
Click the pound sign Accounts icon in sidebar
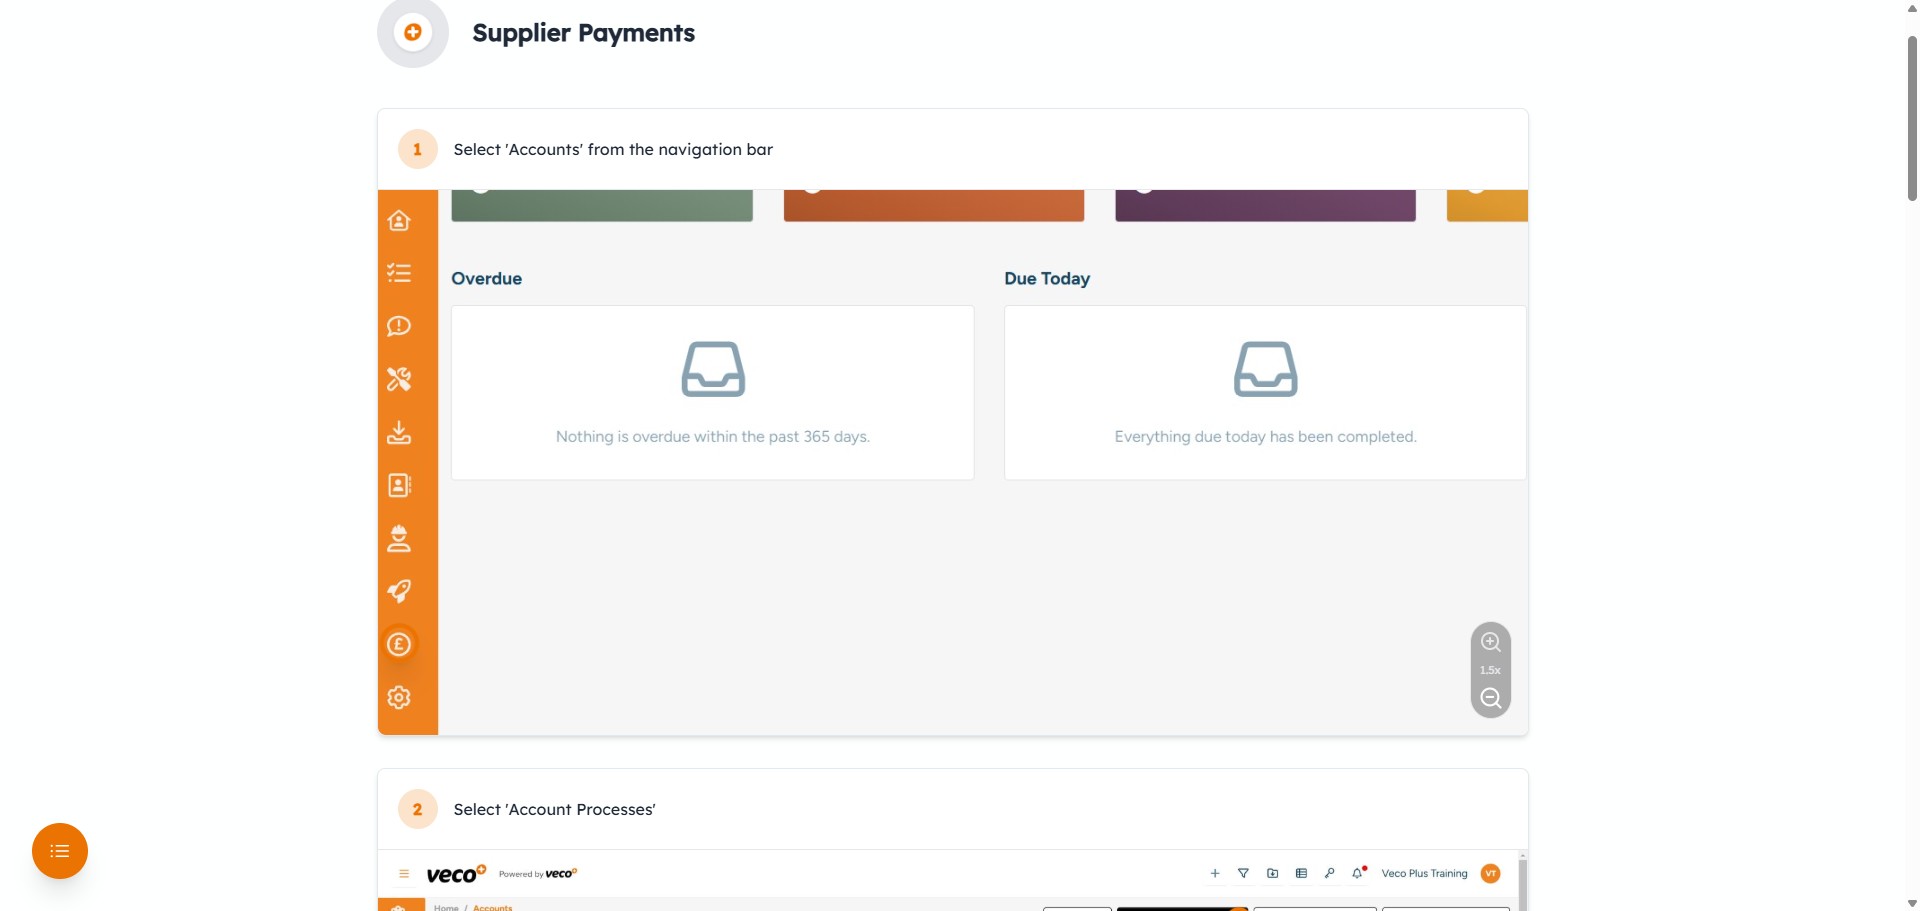(x=399, y=644)
